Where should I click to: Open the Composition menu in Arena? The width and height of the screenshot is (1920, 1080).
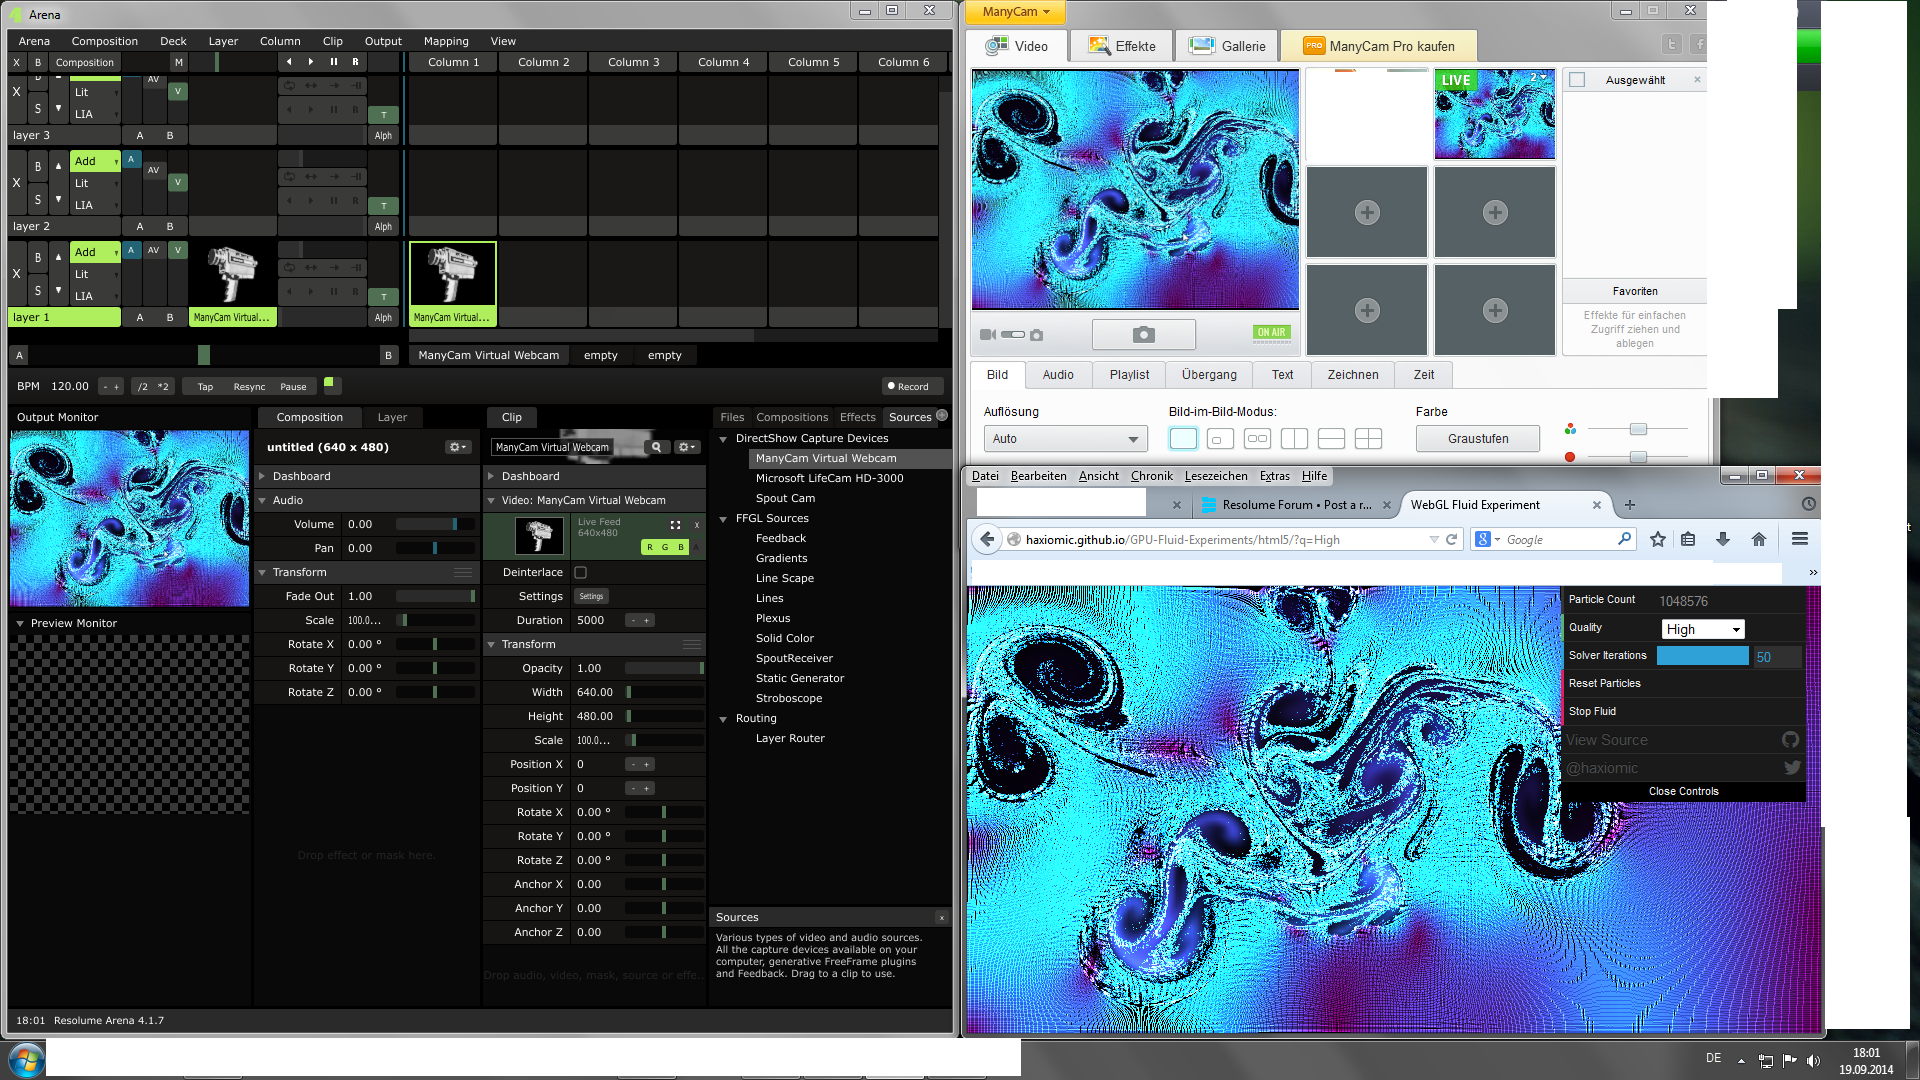pos(104,41)
